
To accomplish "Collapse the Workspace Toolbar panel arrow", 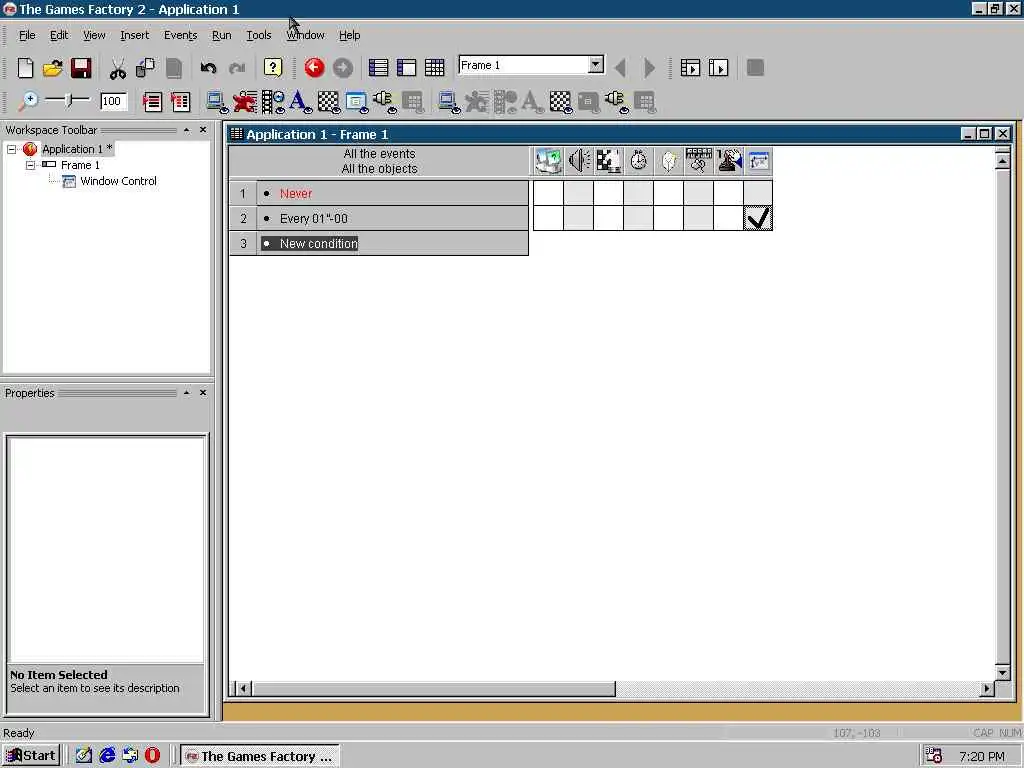I will [x=187, y=130].
